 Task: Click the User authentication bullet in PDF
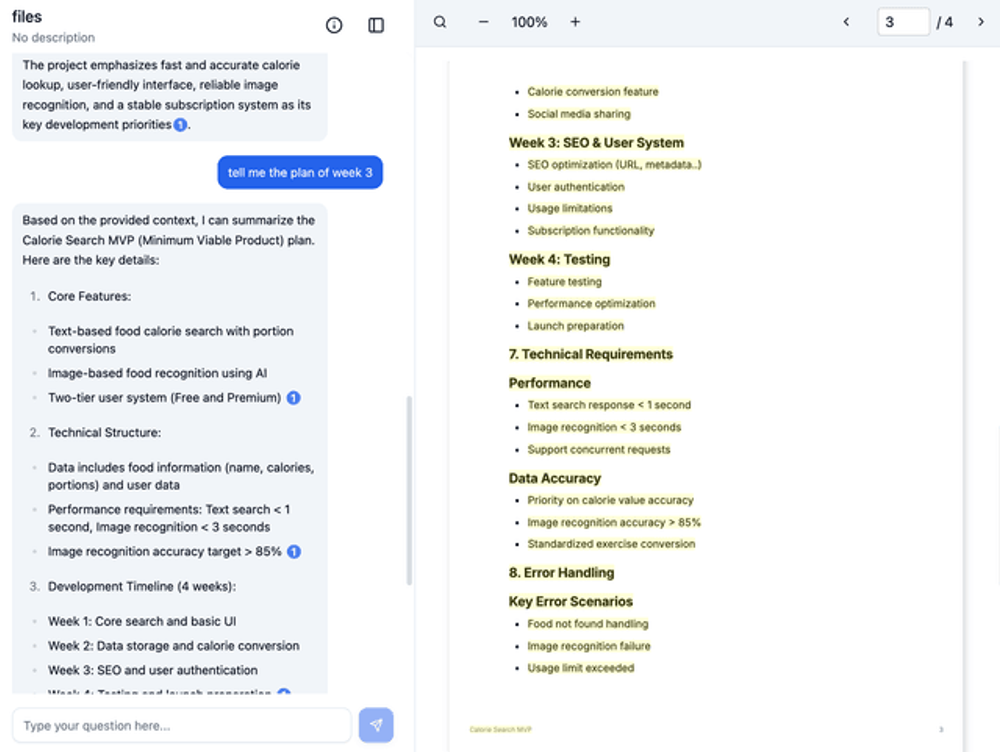click(x=576, y=187)
